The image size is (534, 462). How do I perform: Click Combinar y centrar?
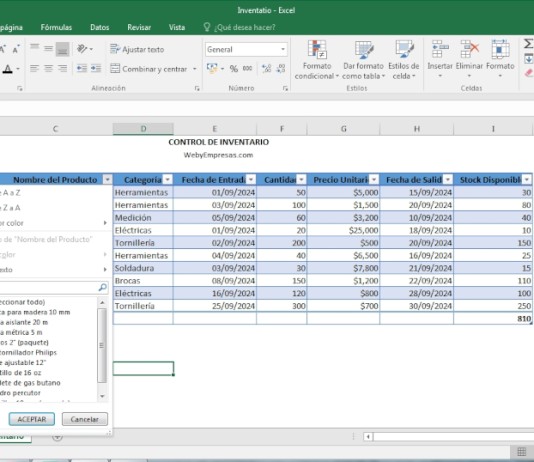(149, 69)
